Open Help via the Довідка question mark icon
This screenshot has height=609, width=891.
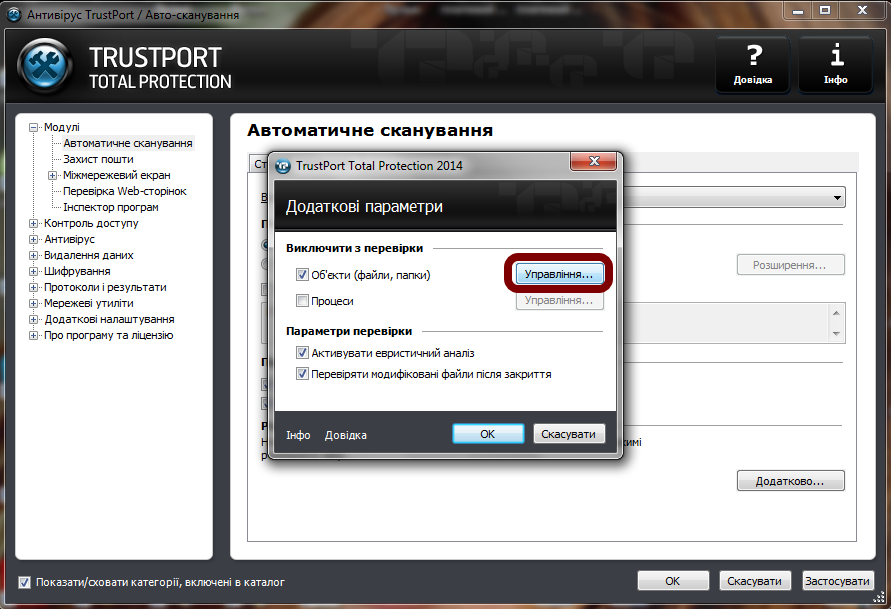point(752,64)
